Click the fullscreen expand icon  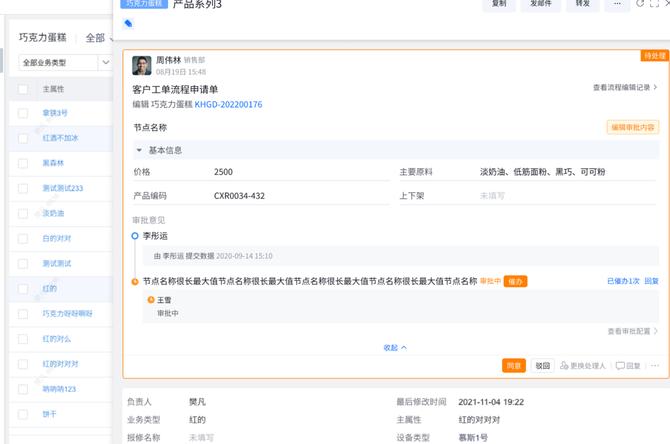pyautogui.click(x=655, y=4)
